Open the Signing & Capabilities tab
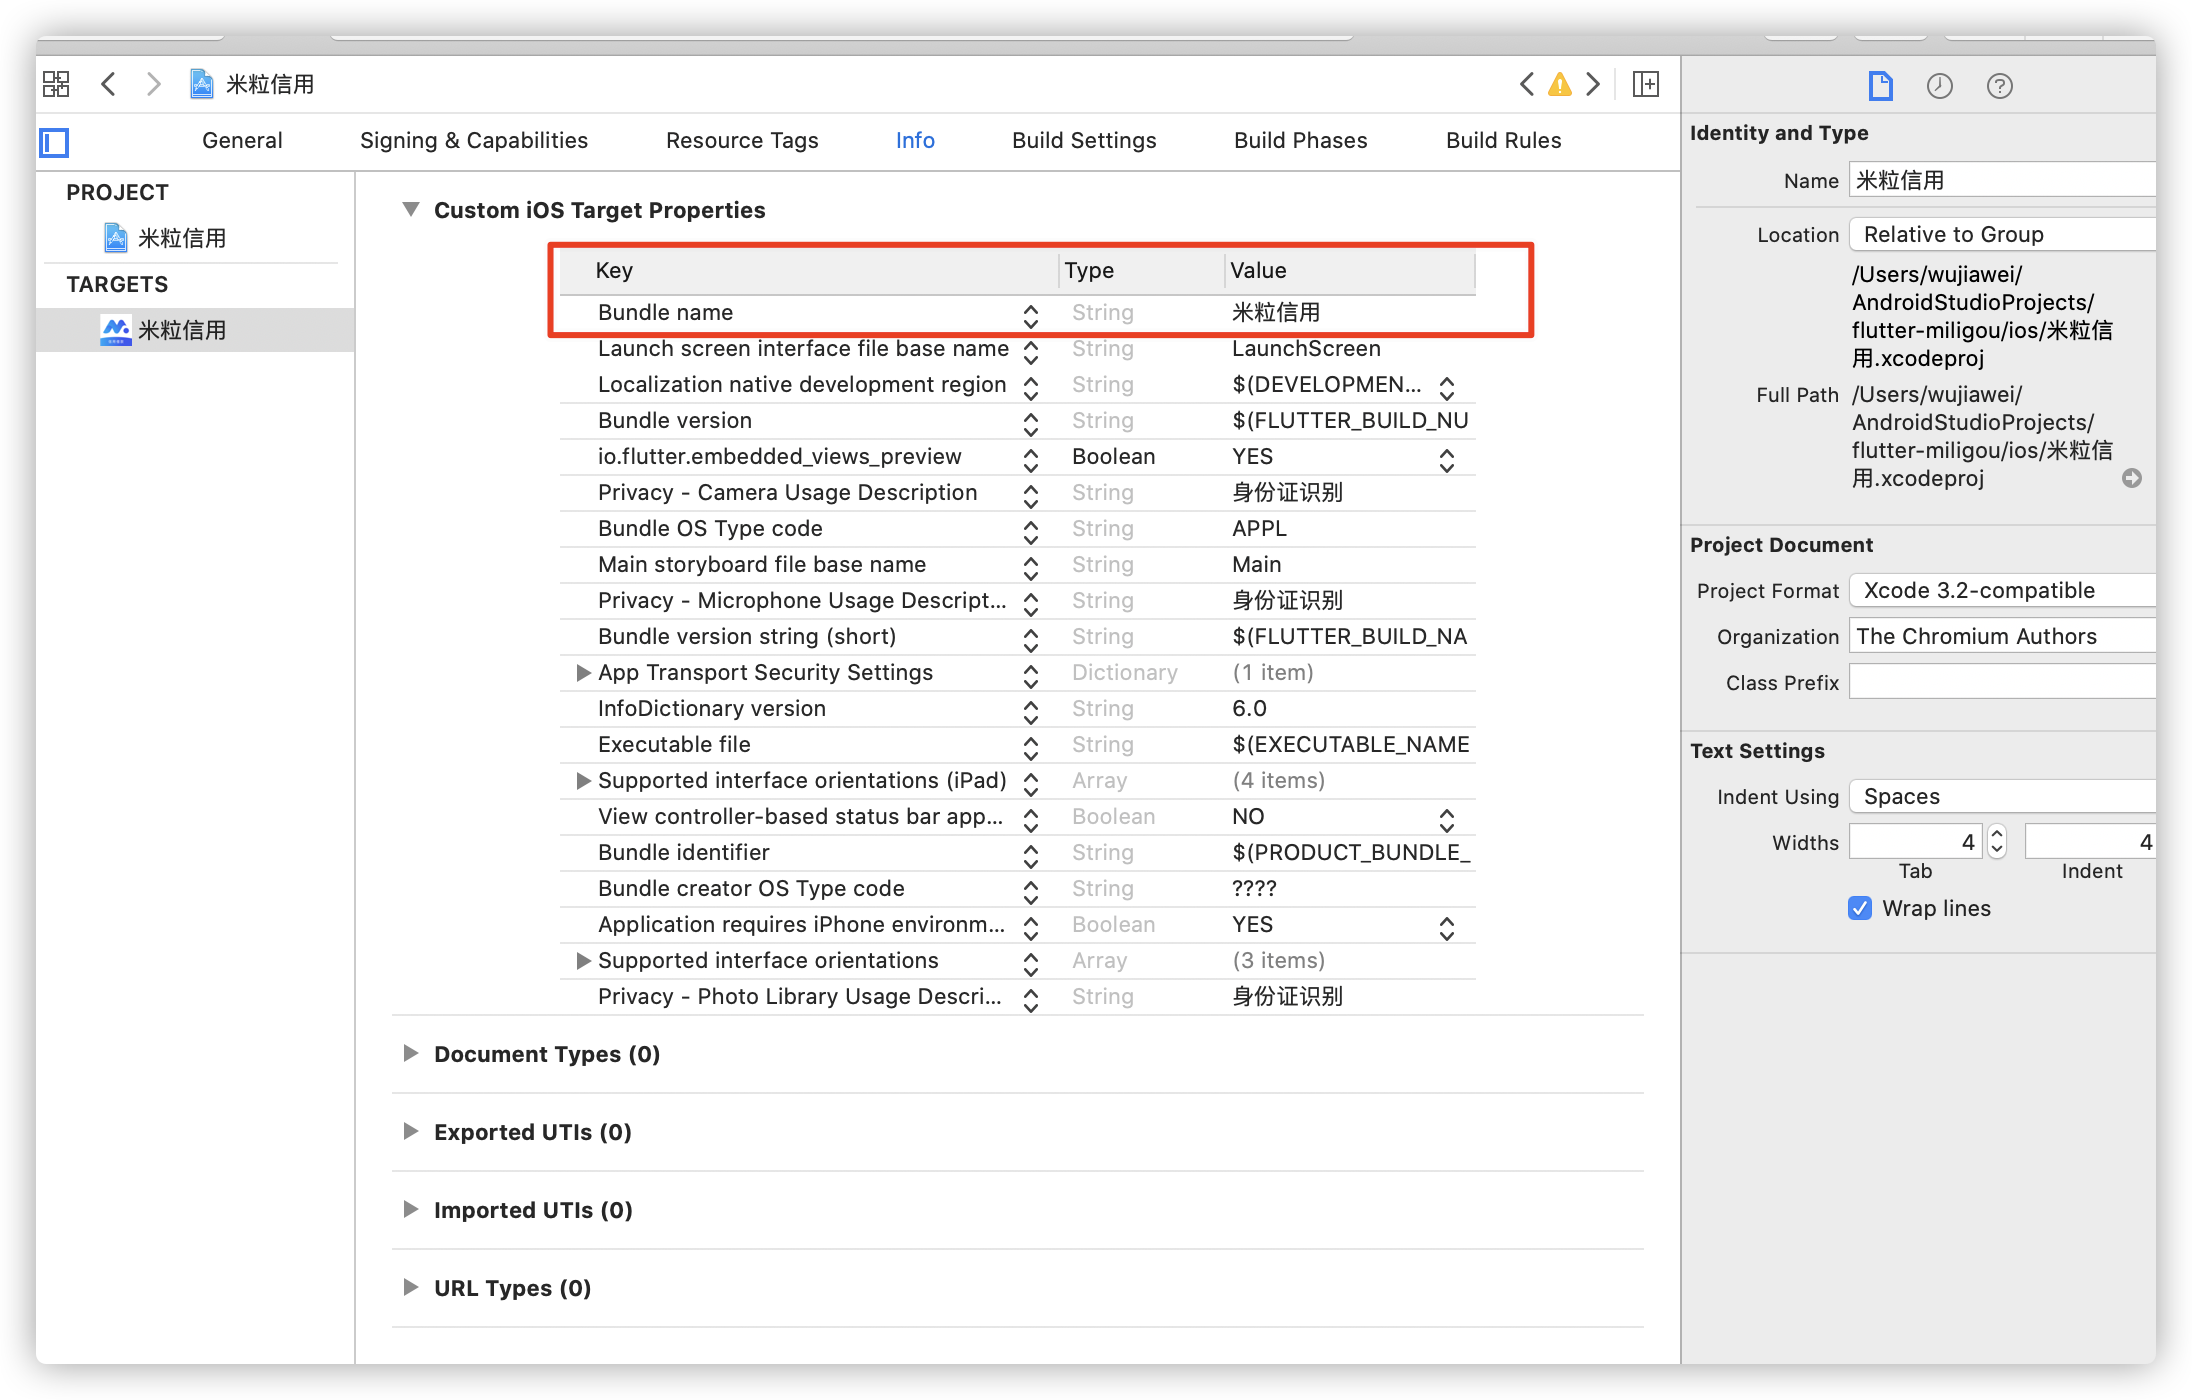 click(473, 141)
